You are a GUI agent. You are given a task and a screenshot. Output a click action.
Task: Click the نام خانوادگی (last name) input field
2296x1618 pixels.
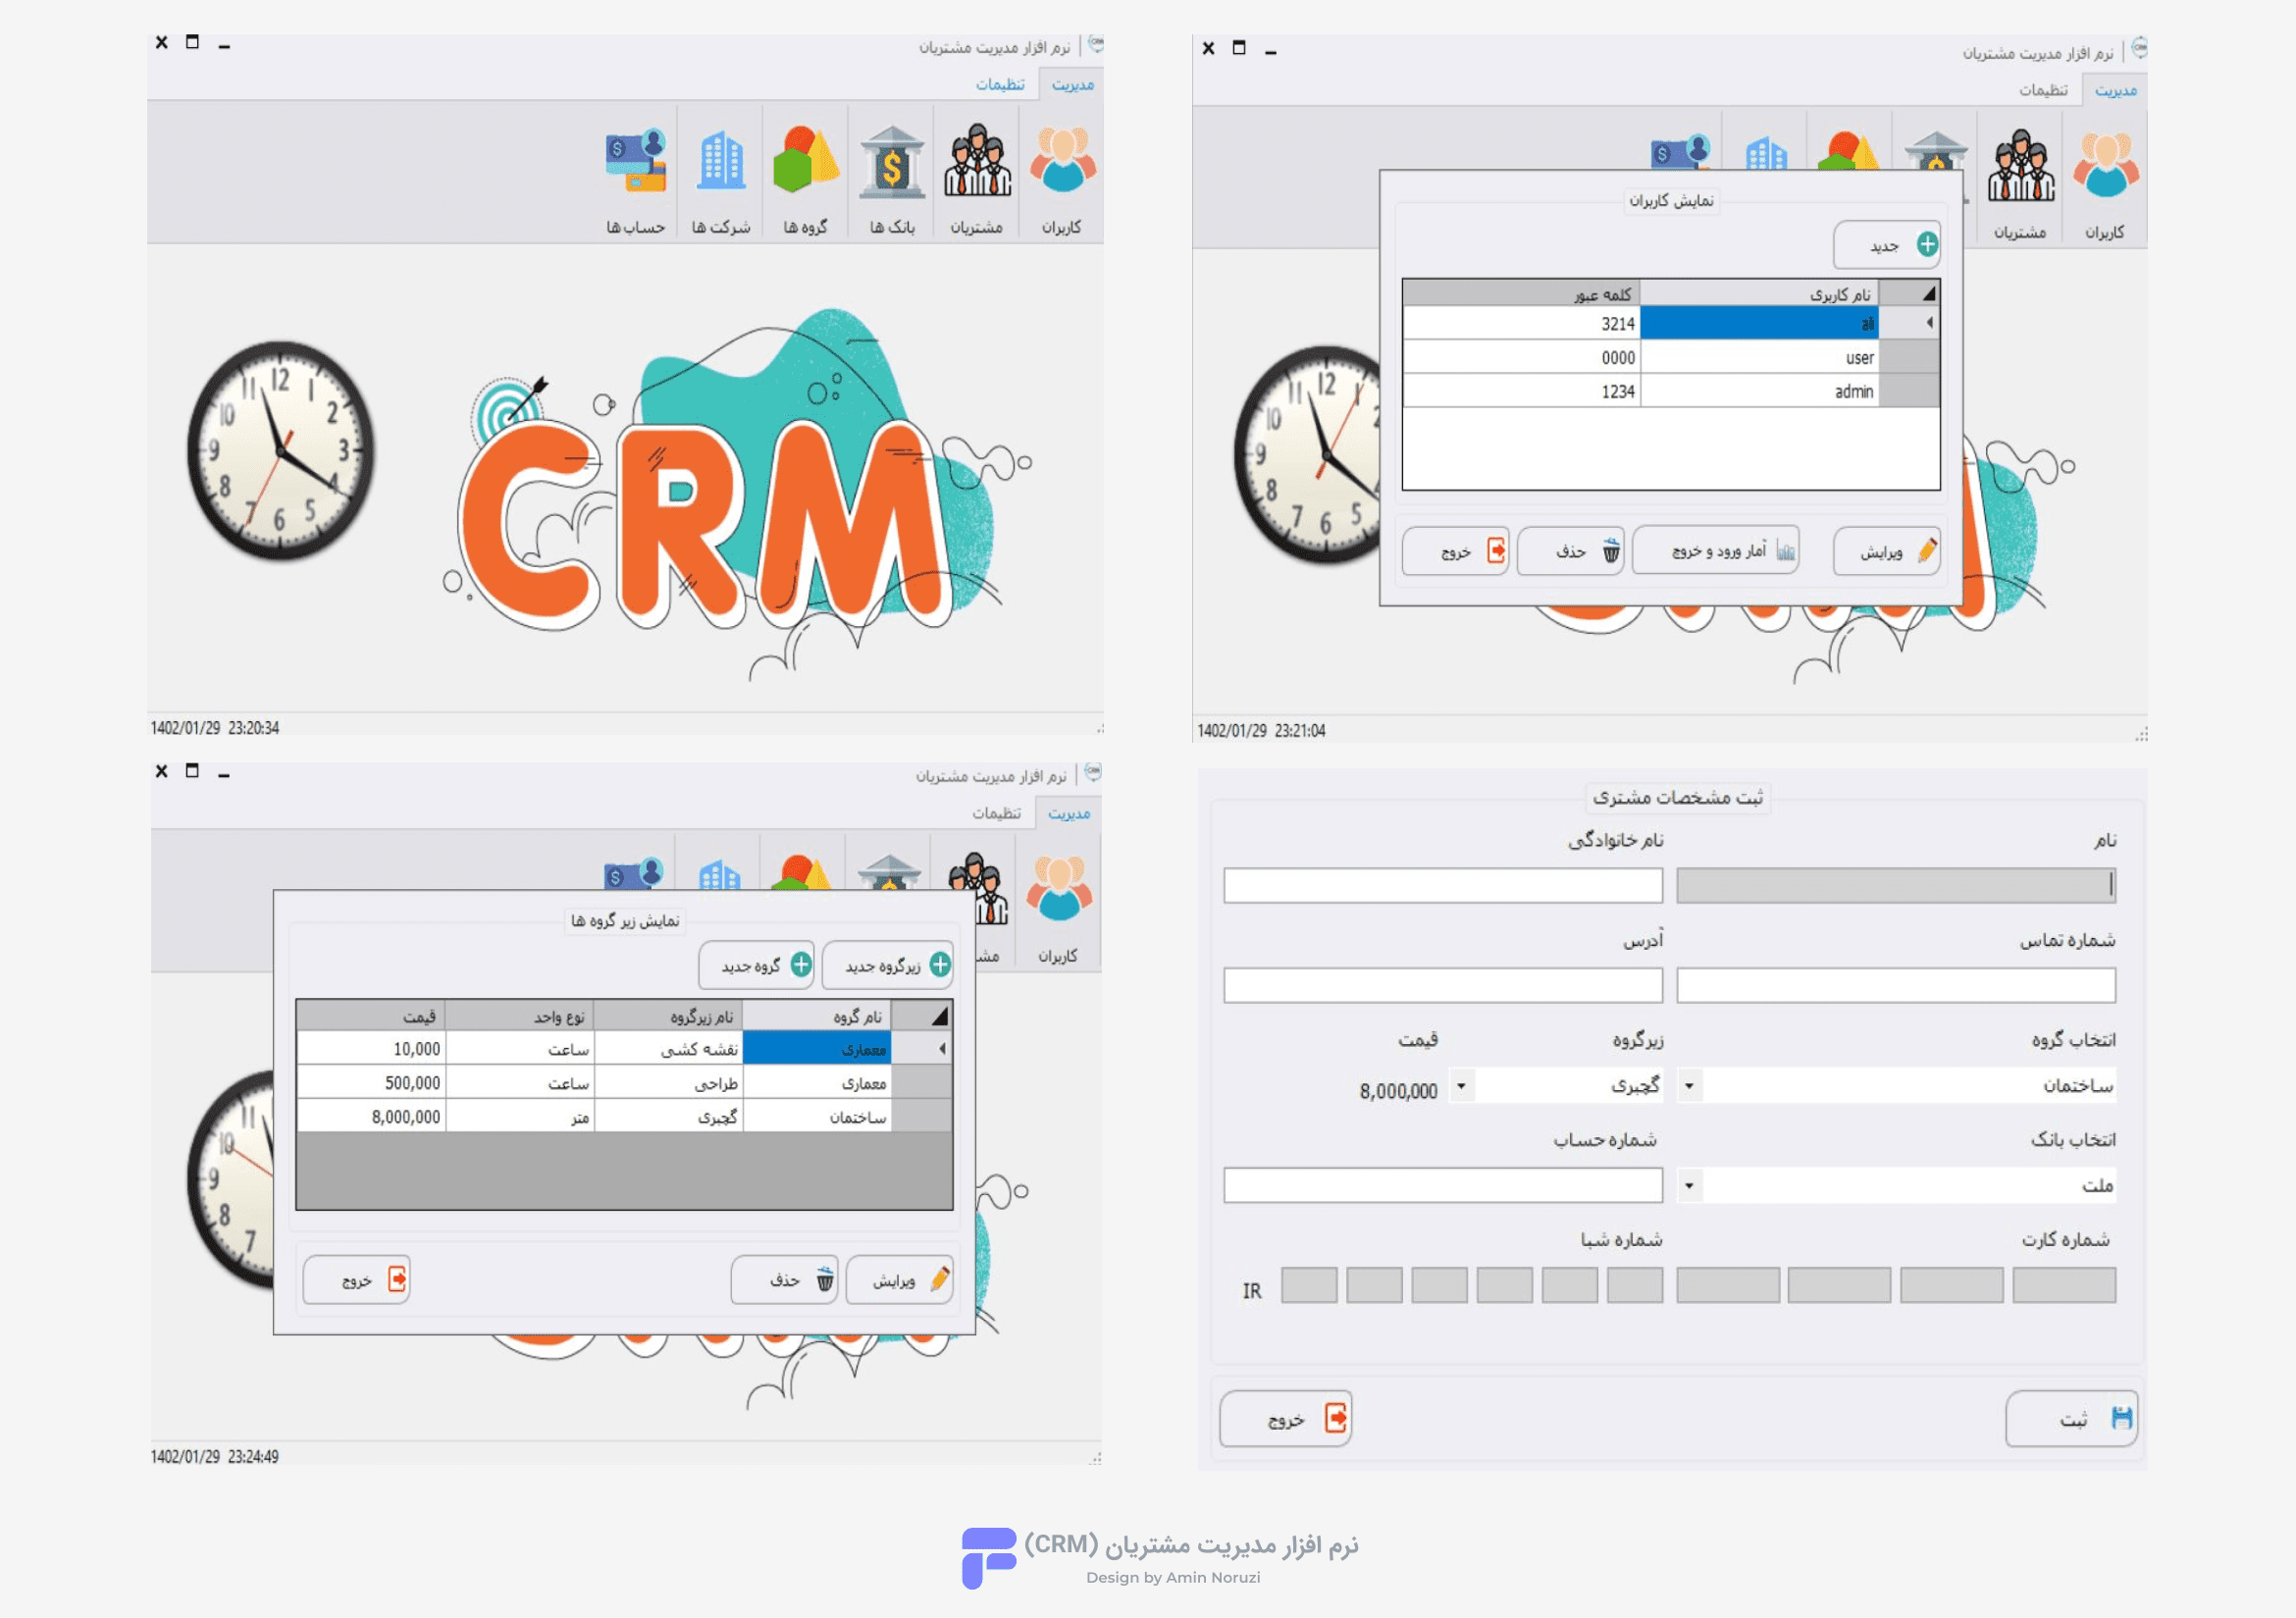pyautogui.click(x=1442, y=886)
